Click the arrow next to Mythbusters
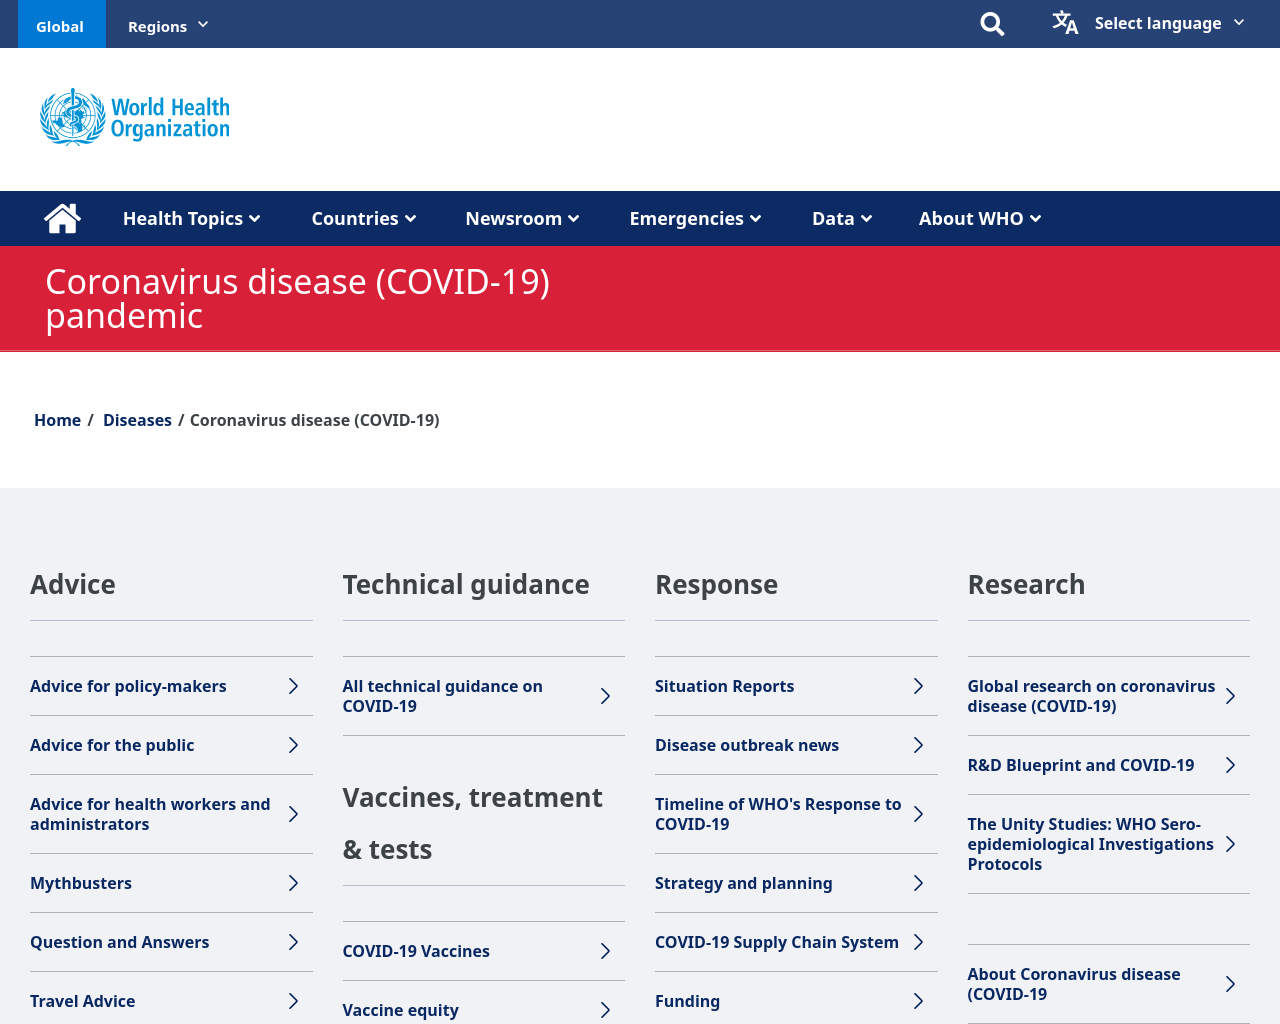 [293, 883]
